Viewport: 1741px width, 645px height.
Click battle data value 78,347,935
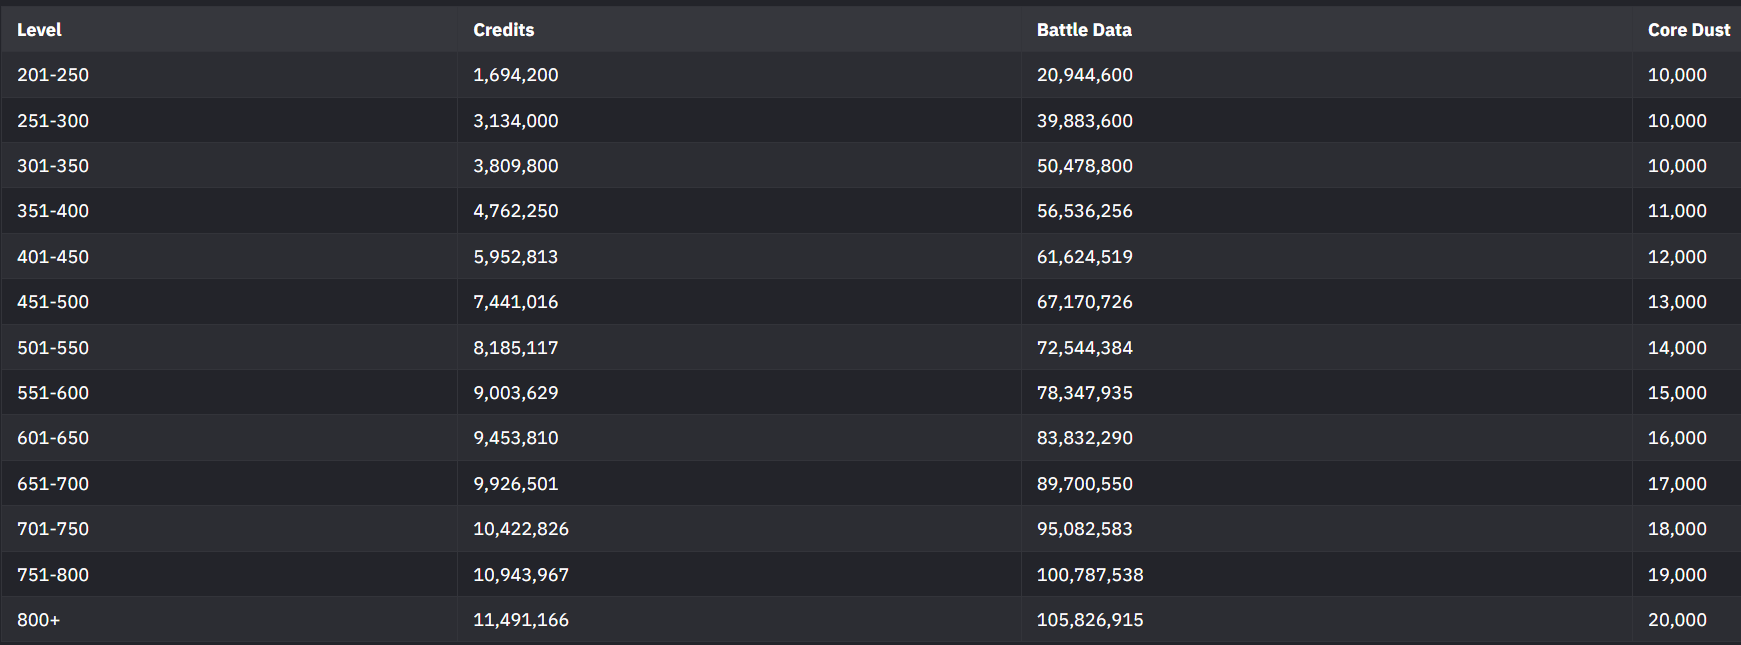[x=1084, y=393]
